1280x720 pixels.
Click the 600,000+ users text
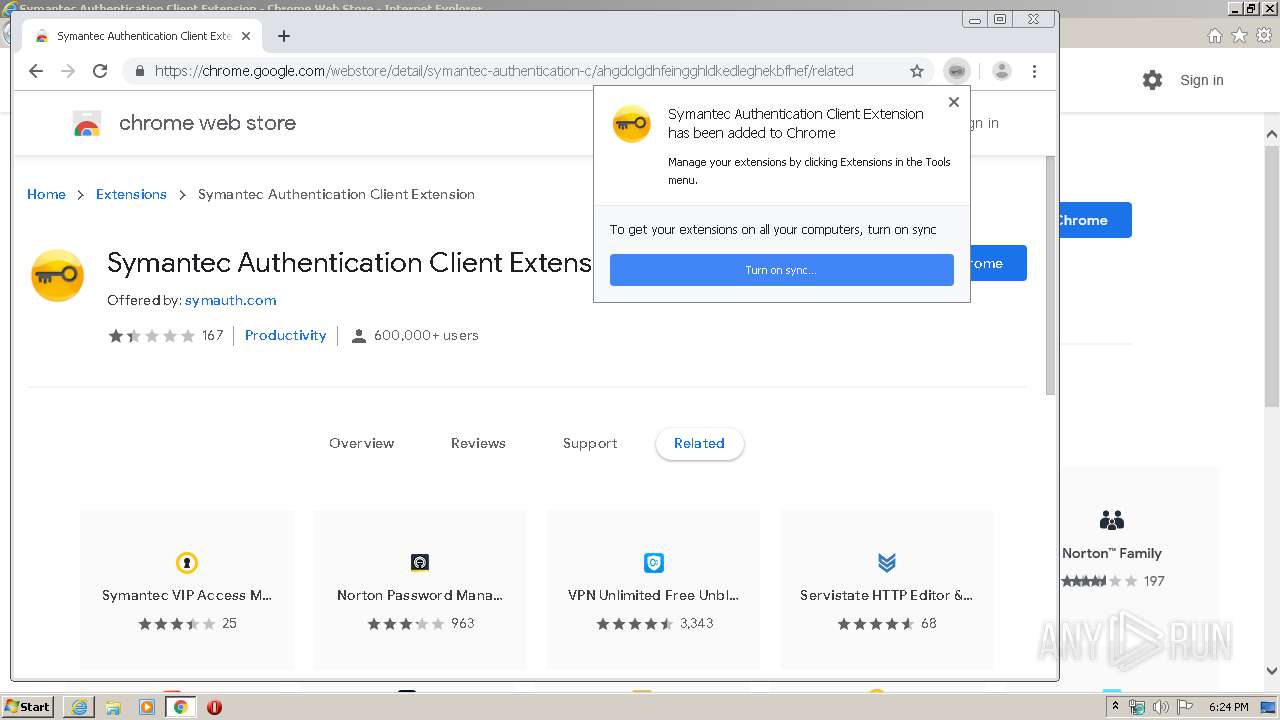click(426, 335)
